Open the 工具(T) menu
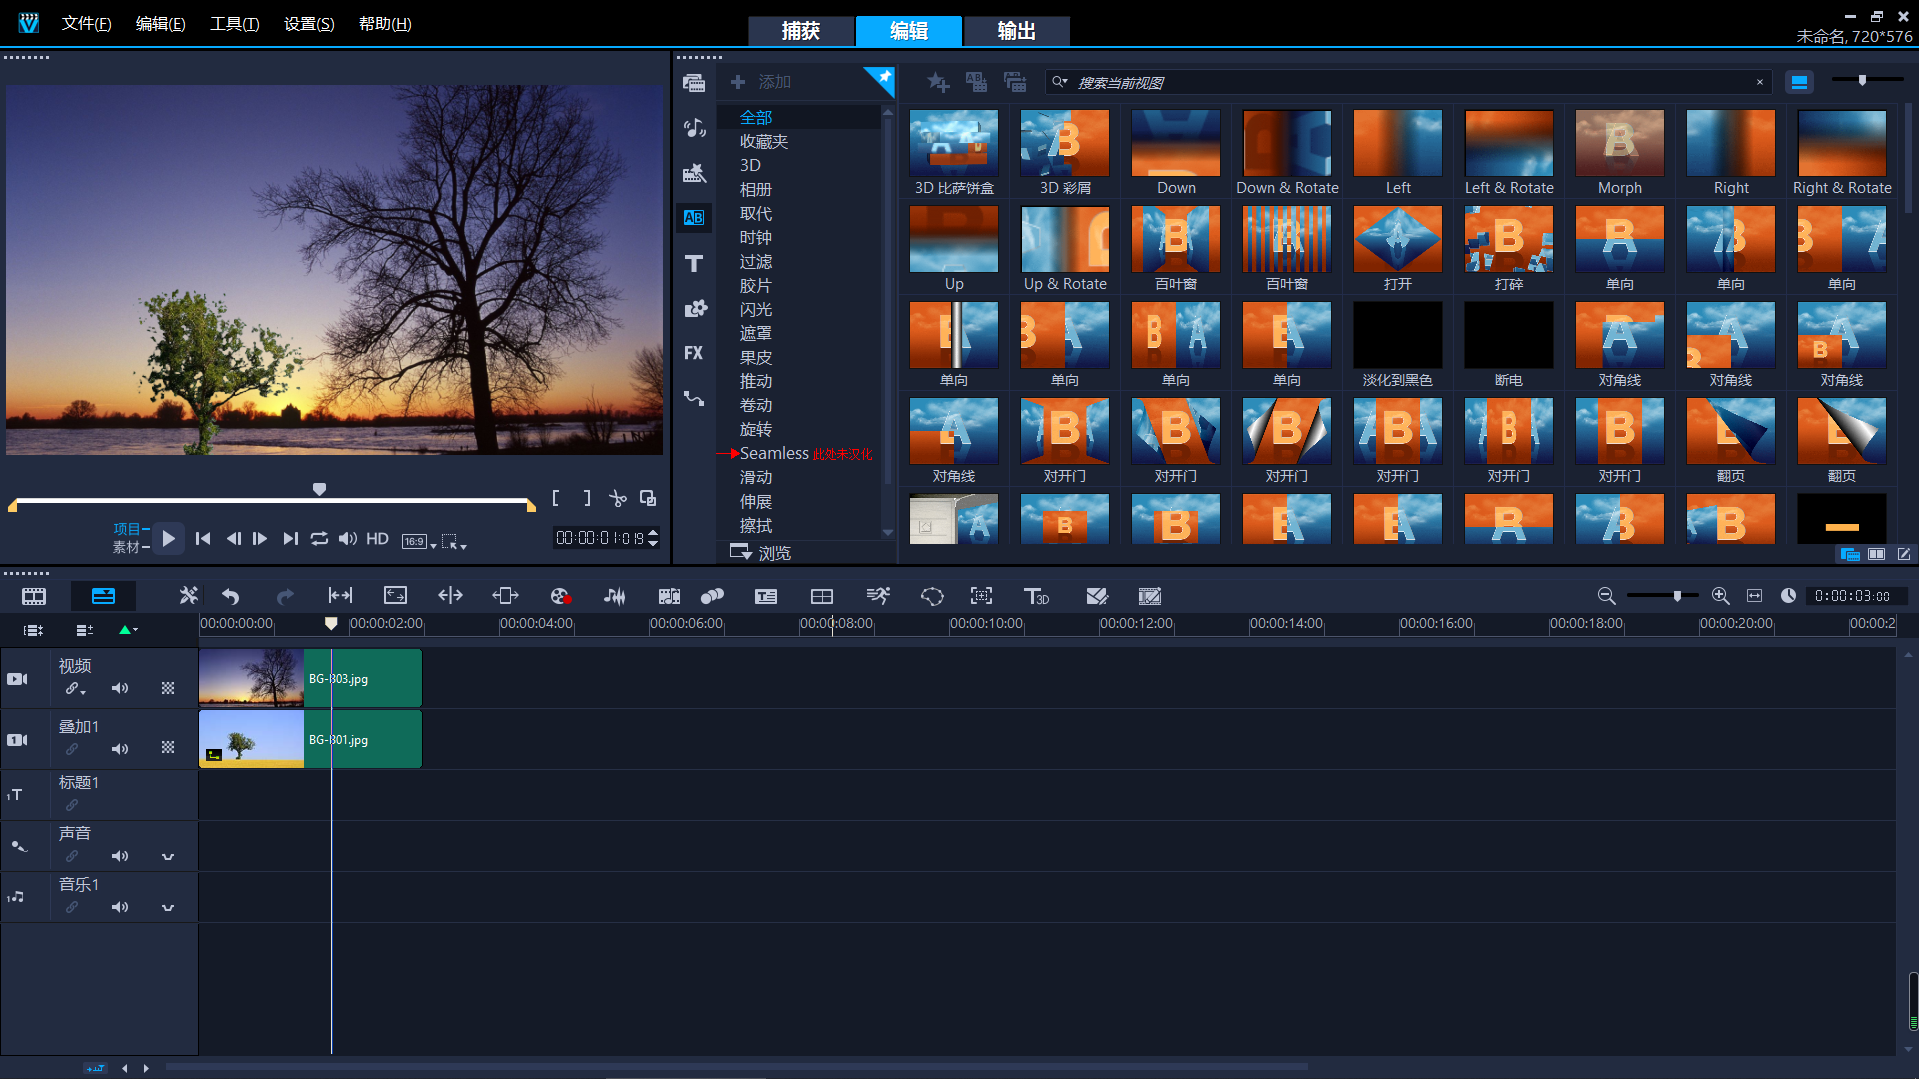Viewport: 1919px width, 1079px height. (x=234, y=23)
